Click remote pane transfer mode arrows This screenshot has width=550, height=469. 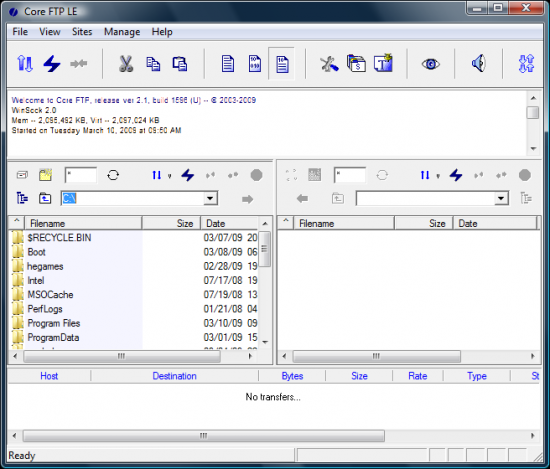(425, 175)
